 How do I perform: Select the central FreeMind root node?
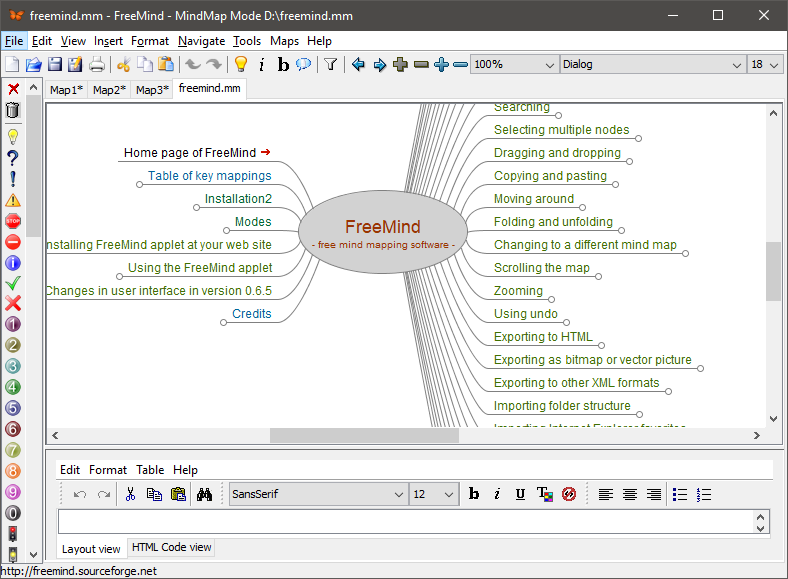[x=383, y=232]
